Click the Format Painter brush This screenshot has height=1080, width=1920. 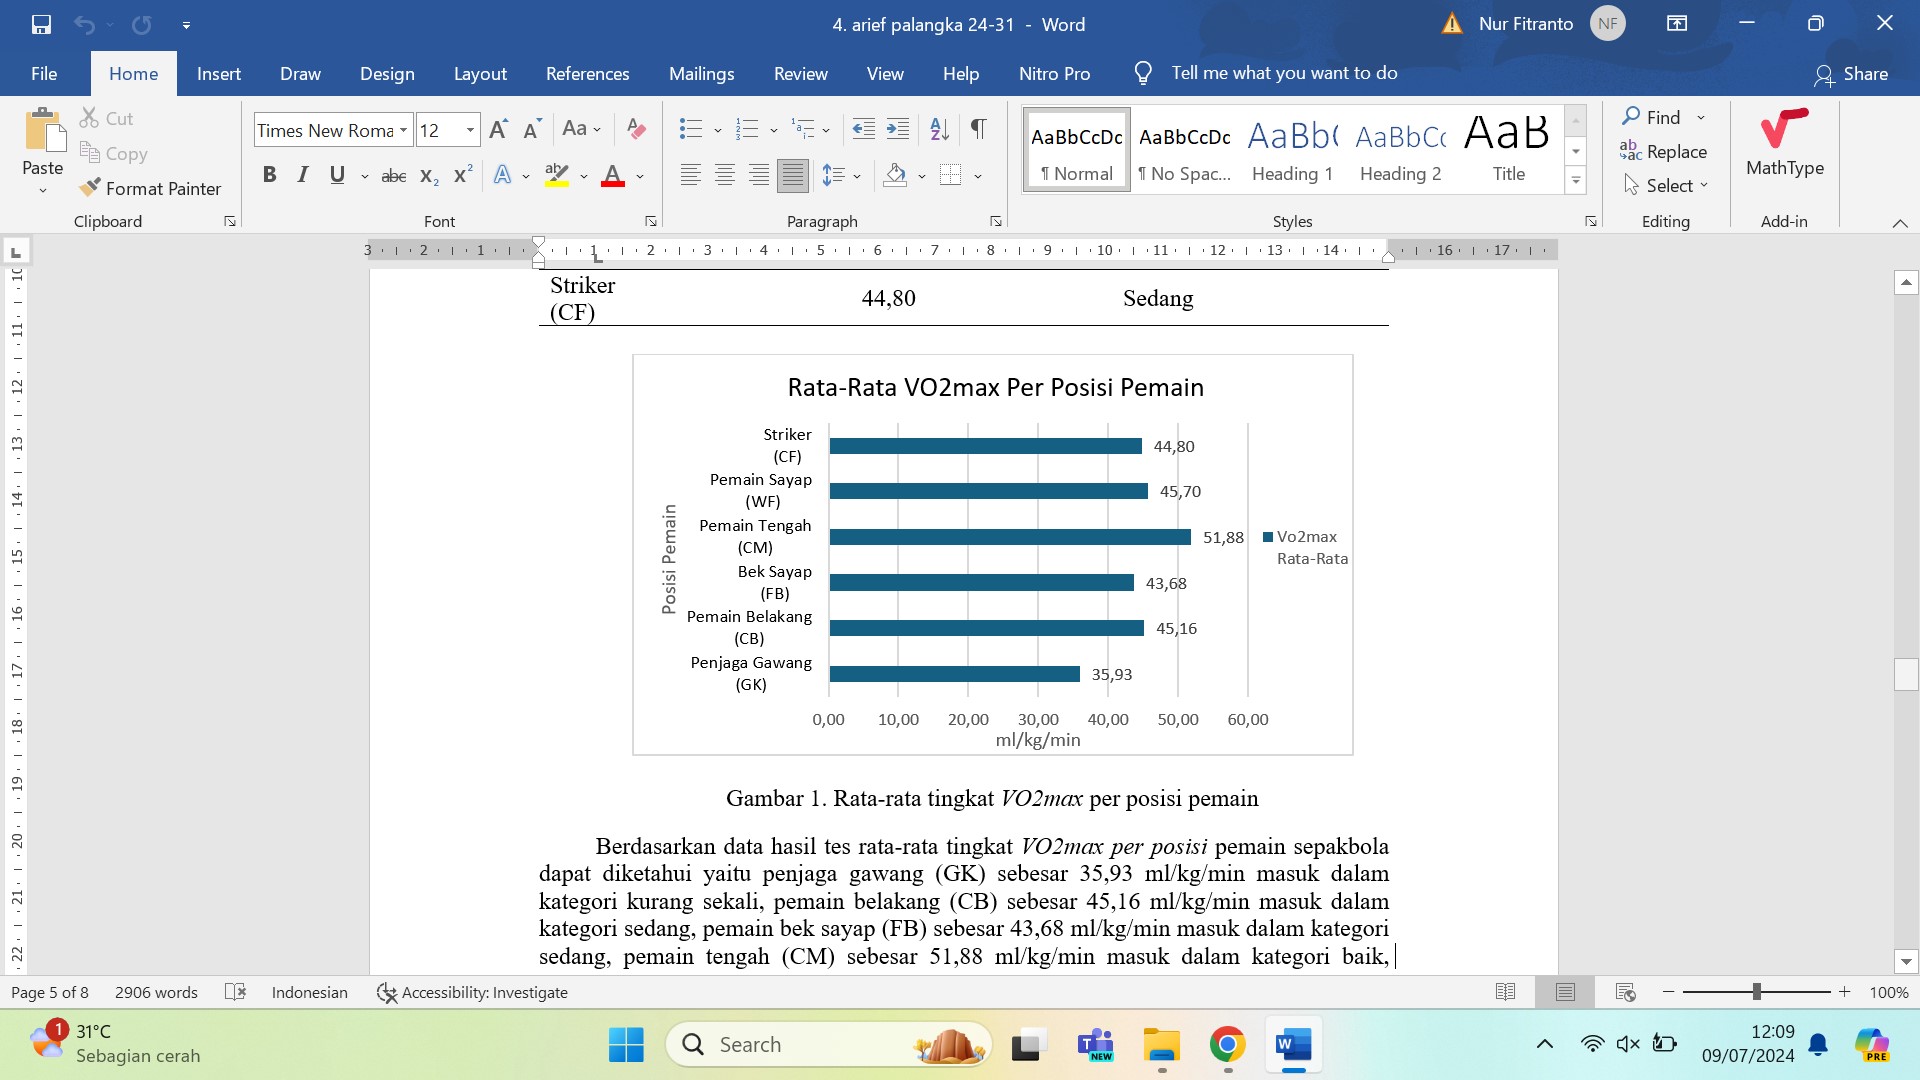point(151,188)
